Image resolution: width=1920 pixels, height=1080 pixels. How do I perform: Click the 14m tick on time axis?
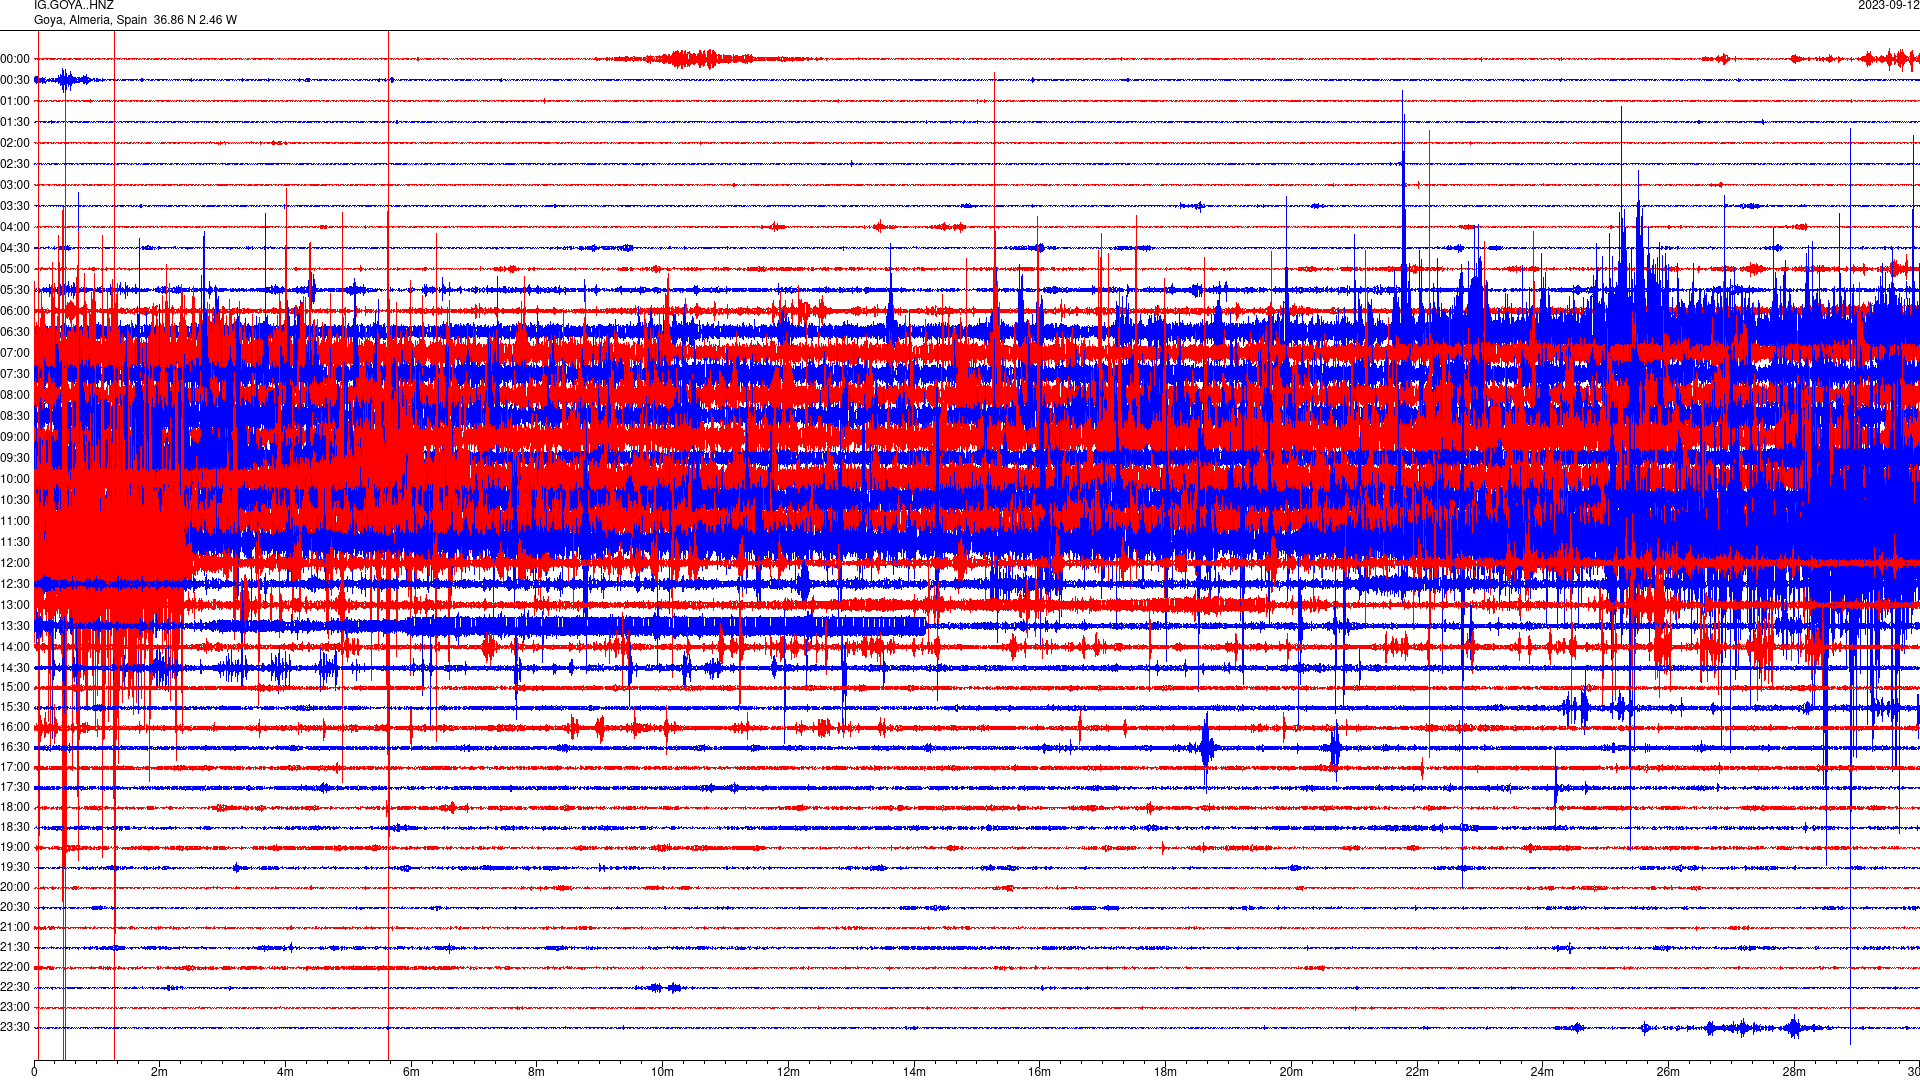914,1072
